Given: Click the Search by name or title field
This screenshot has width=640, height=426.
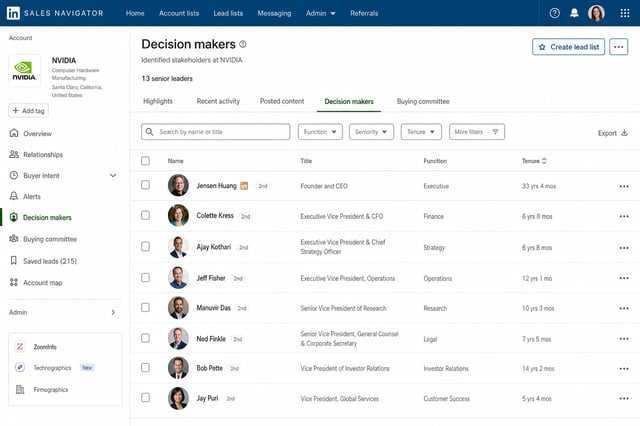Looking at the screenshot, I should click(216, 132).
